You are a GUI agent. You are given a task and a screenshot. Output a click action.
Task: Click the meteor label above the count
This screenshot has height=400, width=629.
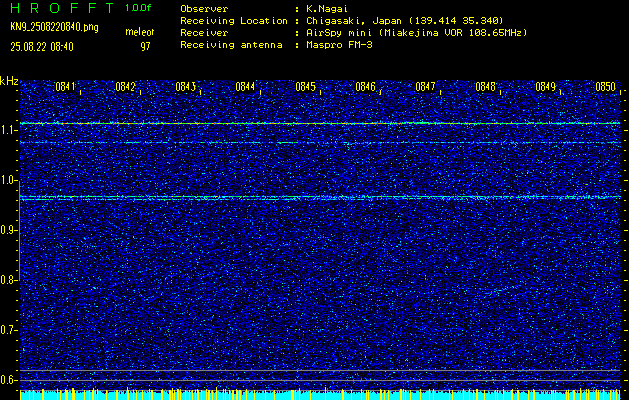coord(140,32)
